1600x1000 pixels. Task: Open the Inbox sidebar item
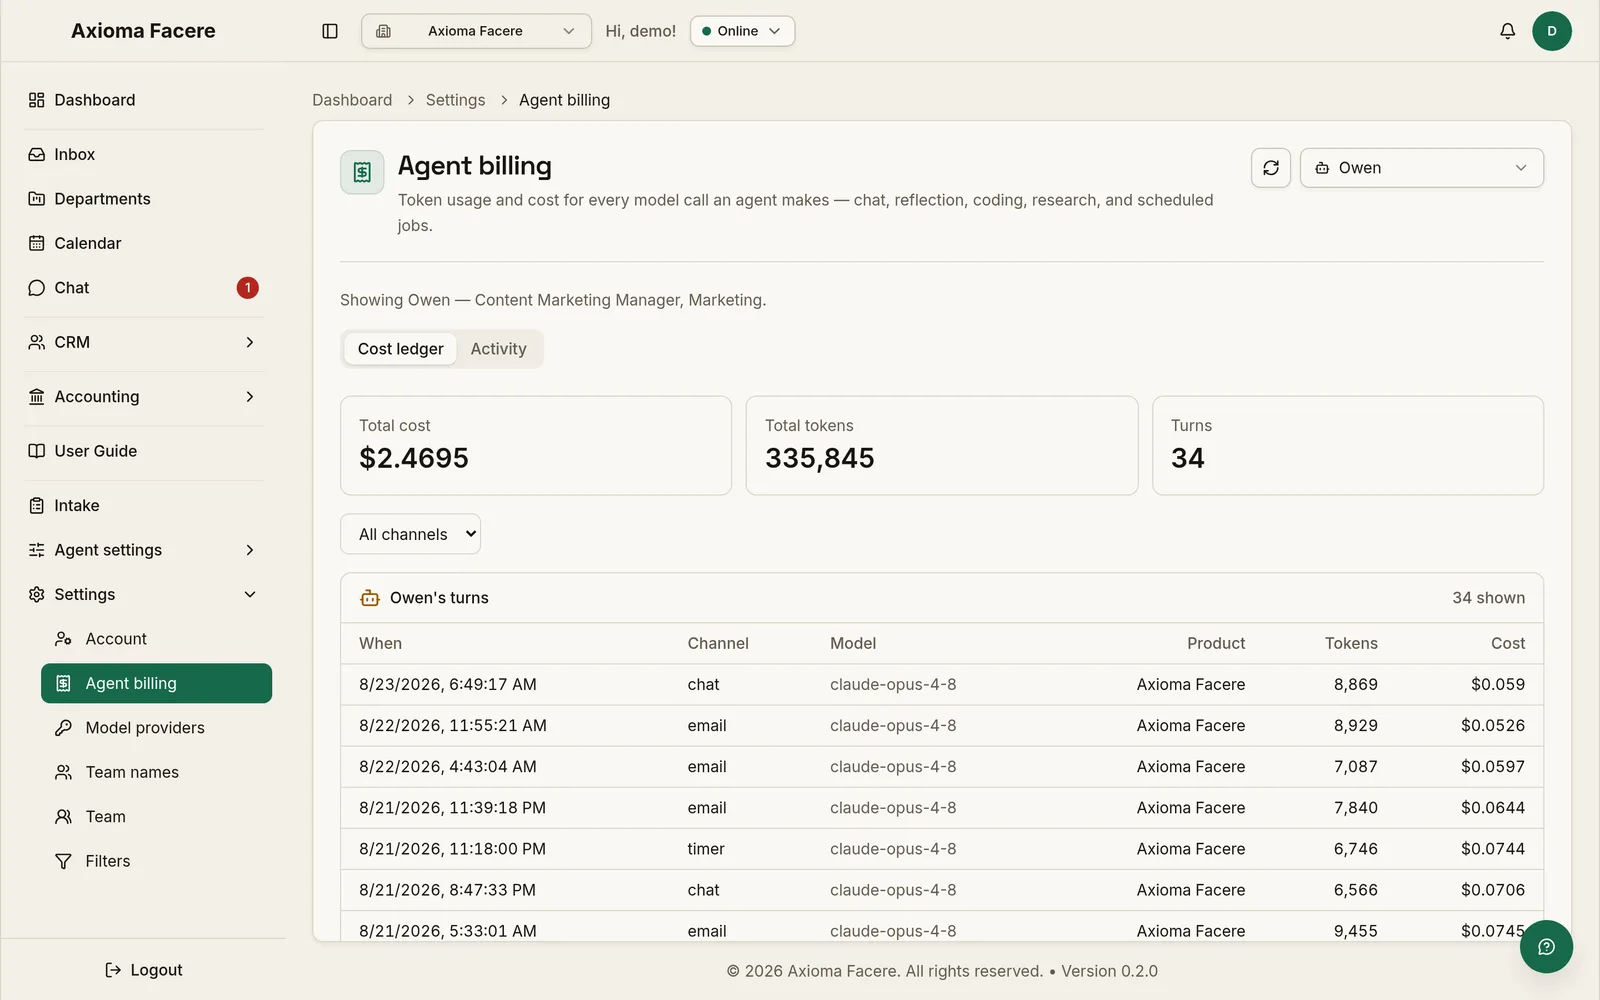click(145, 154)
